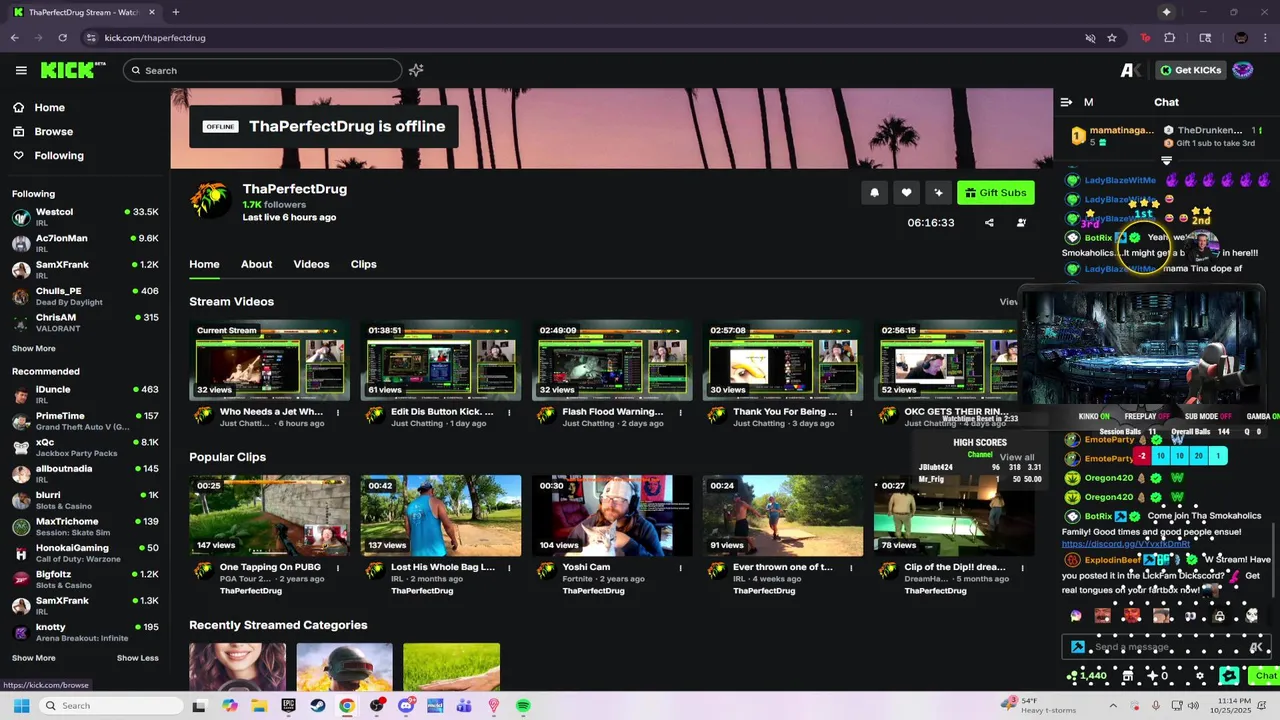This screenshot has height=720, width=1280.
Task: Open the Discord taskbar icon
Action: 406,706
